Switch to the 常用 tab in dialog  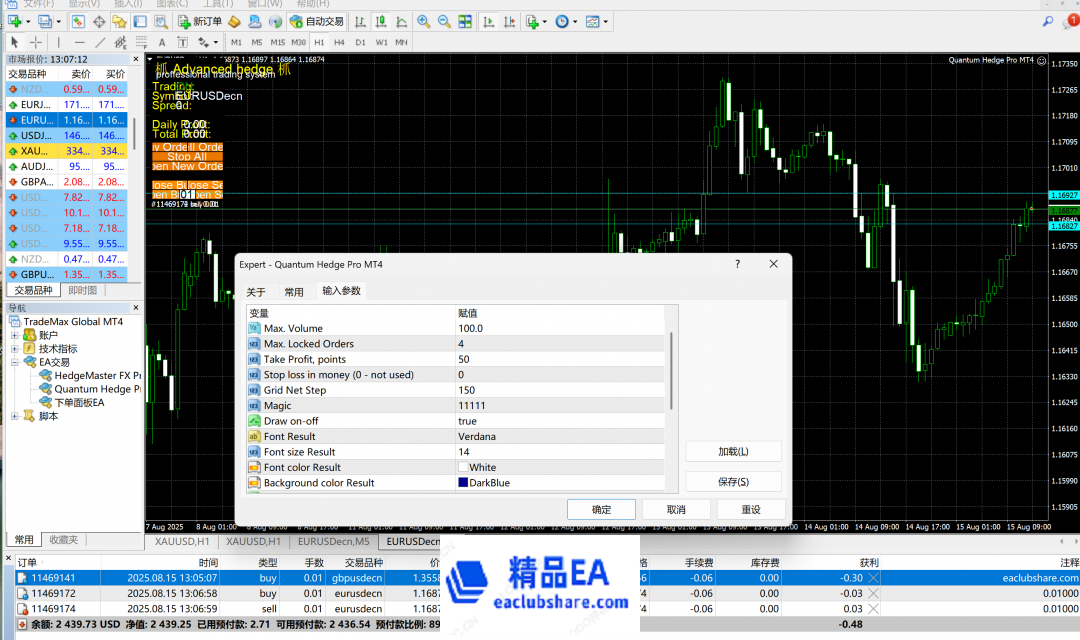tap(293, 292)
